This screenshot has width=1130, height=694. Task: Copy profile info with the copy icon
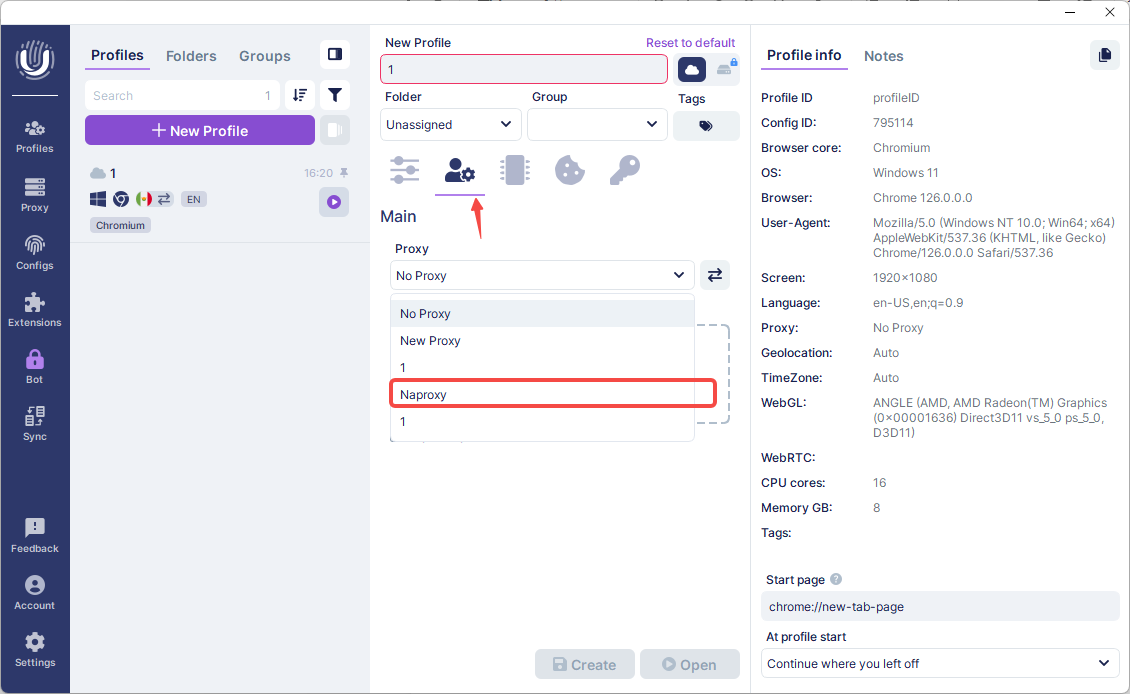coord(1104,55)
